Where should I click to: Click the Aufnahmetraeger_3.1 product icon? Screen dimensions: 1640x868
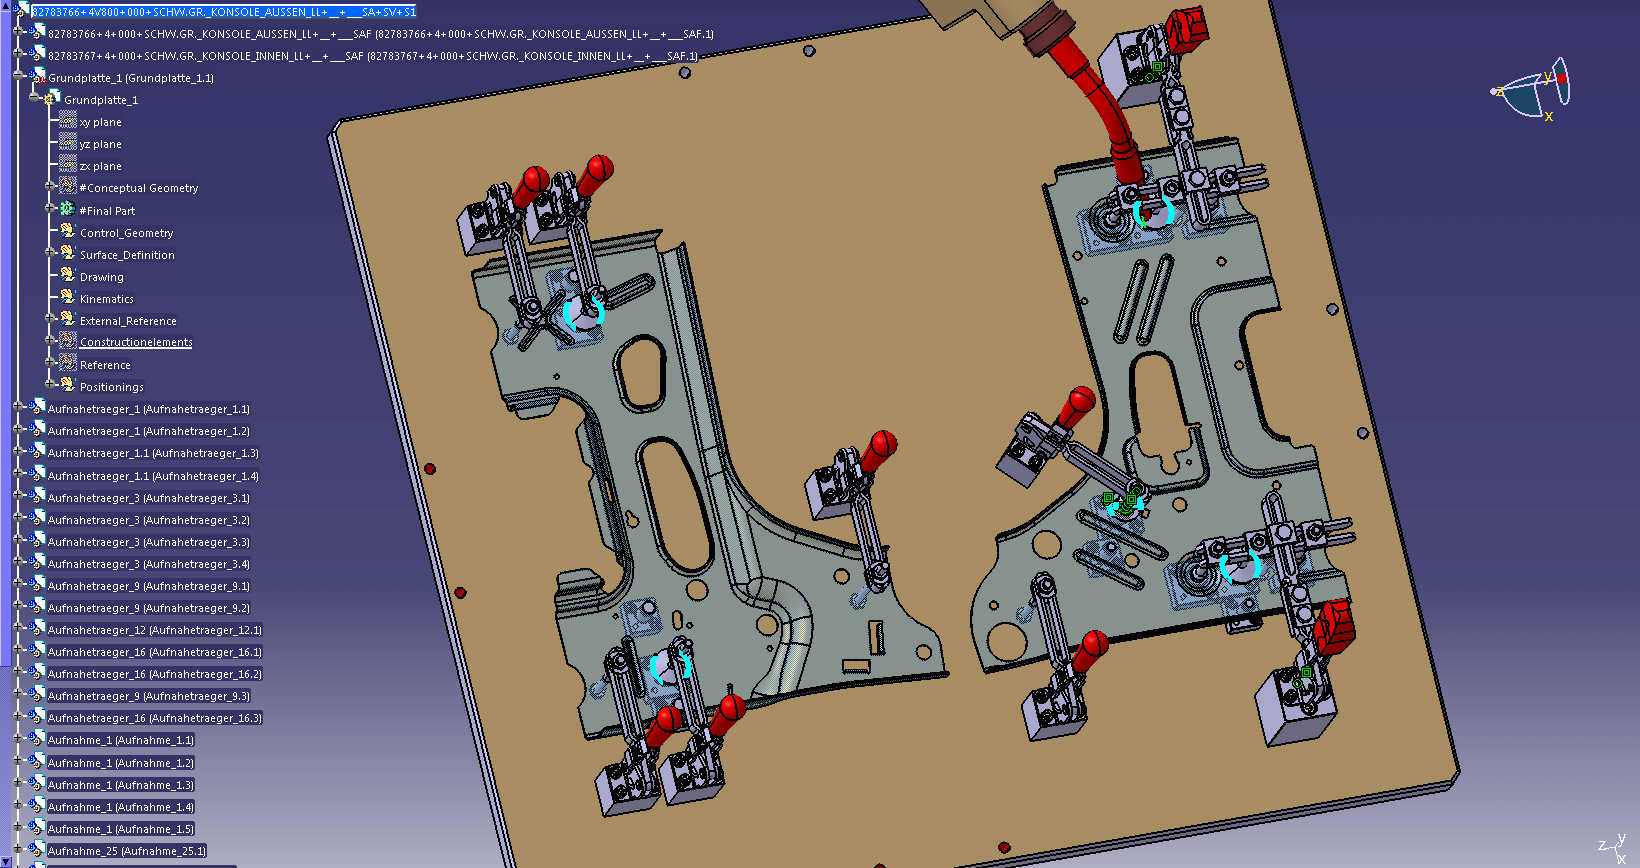click(36, 496)
